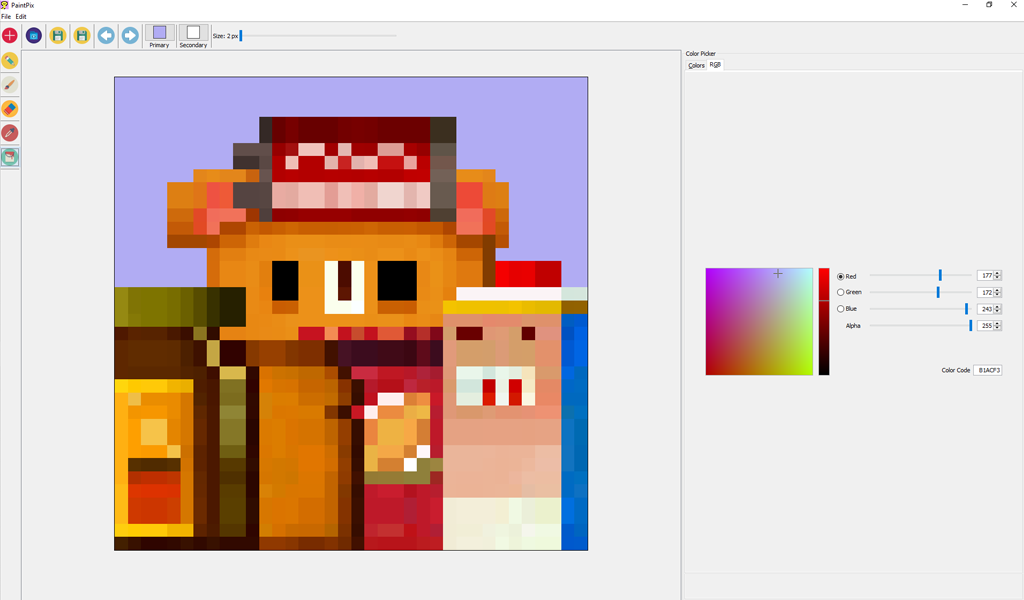
Task: Click the vertical red gradient strip
Action: tap(824, 321)
